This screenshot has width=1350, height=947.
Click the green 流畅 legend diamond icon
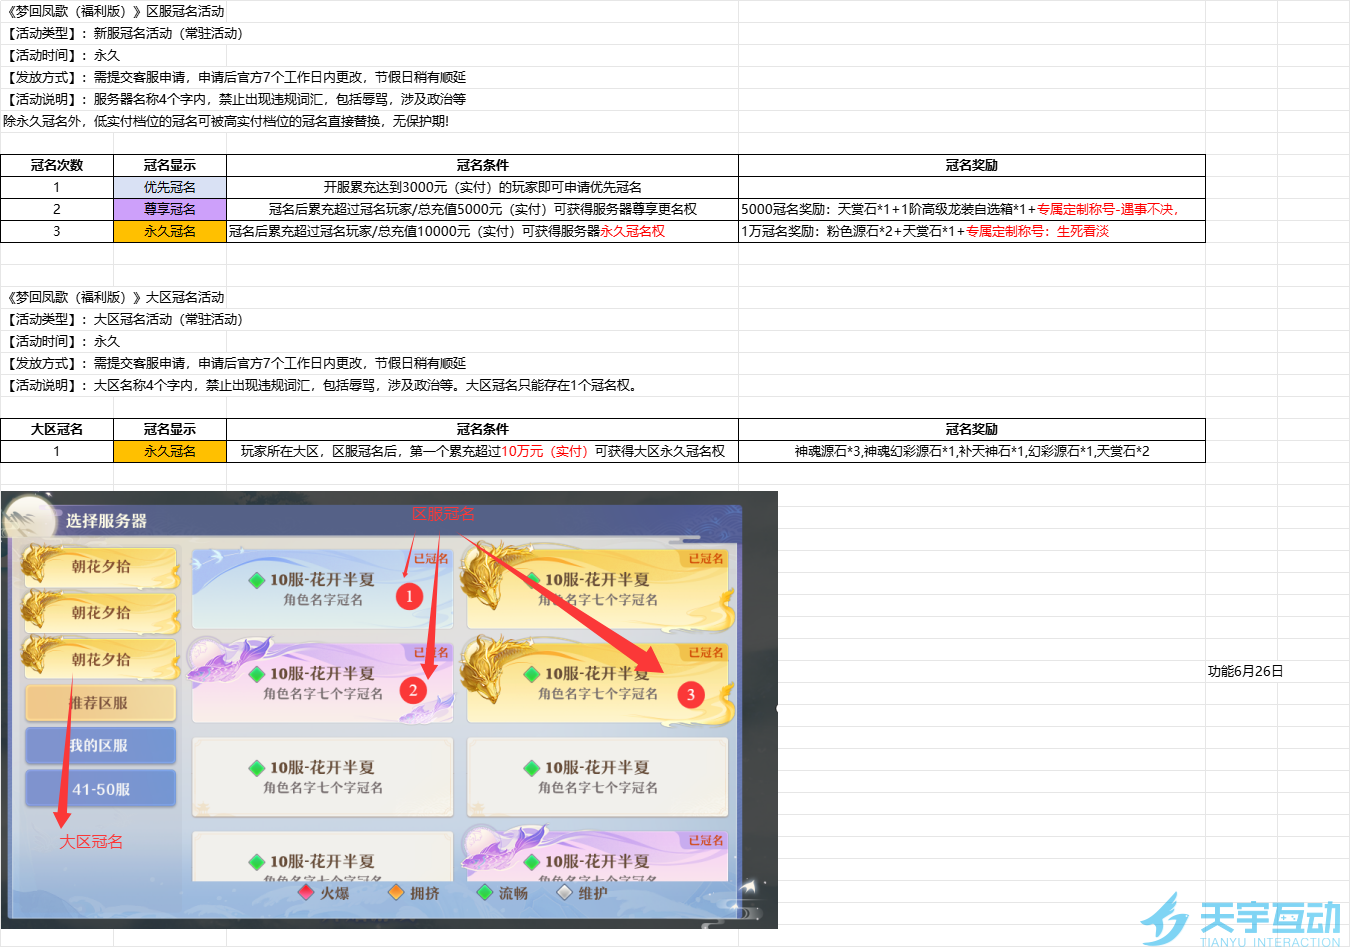point(485,892)
